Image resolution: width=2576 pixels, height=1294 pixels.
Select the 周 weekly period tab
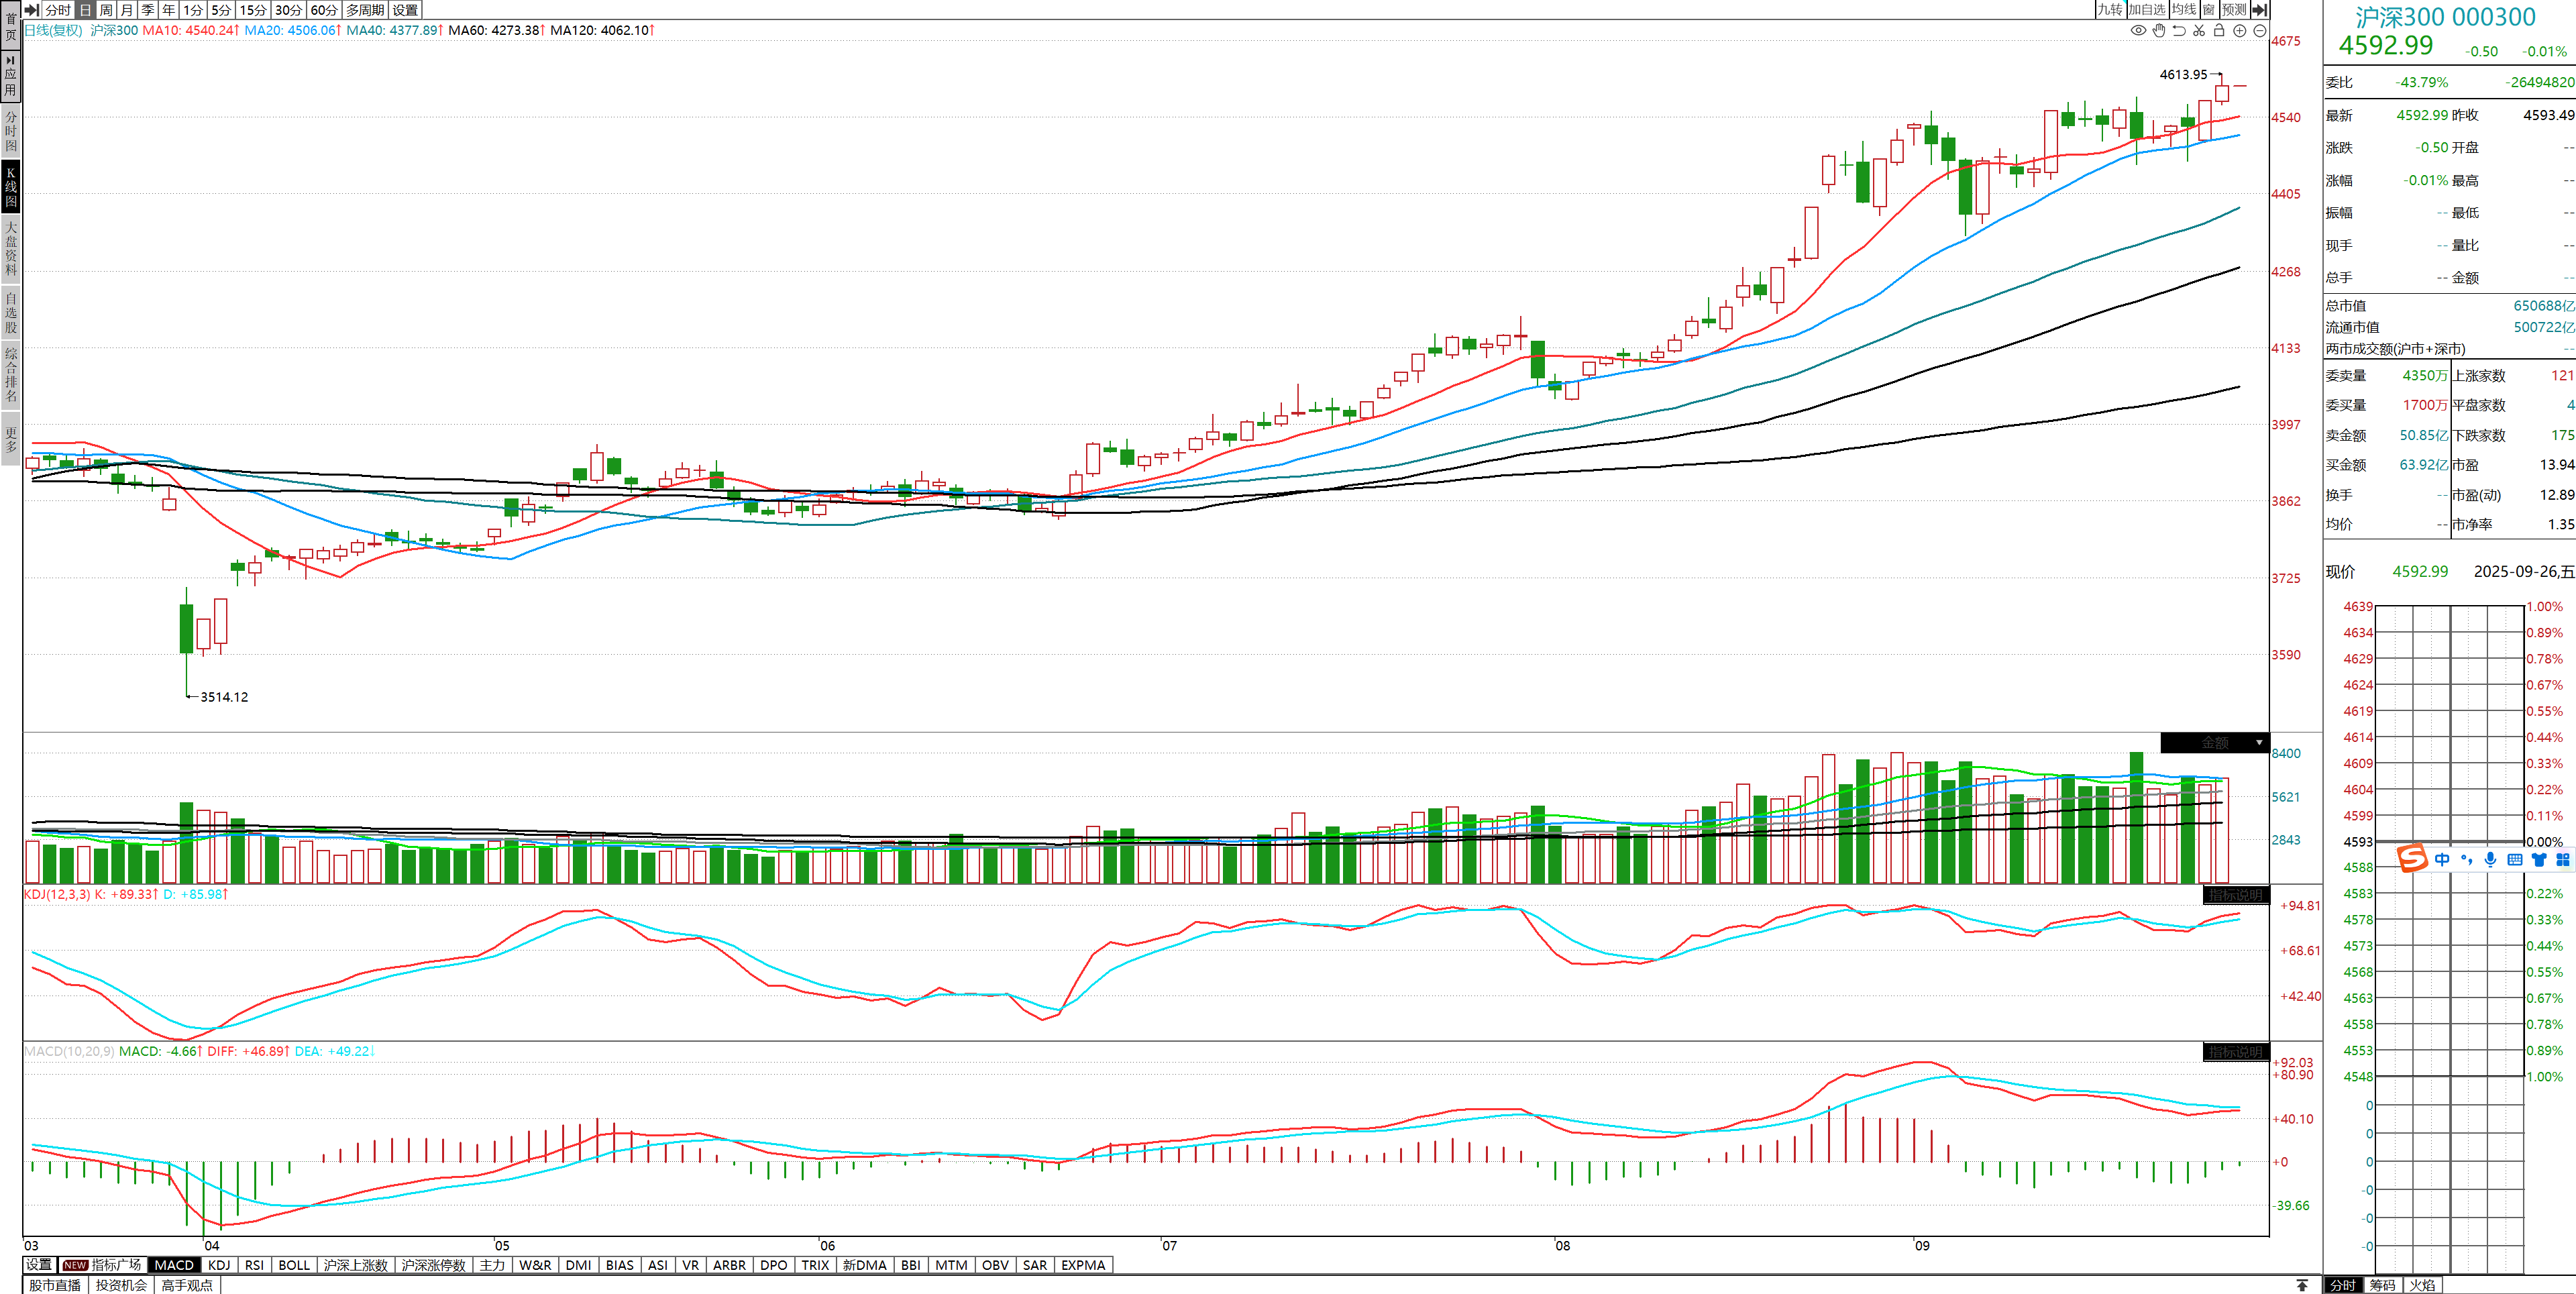106,9
